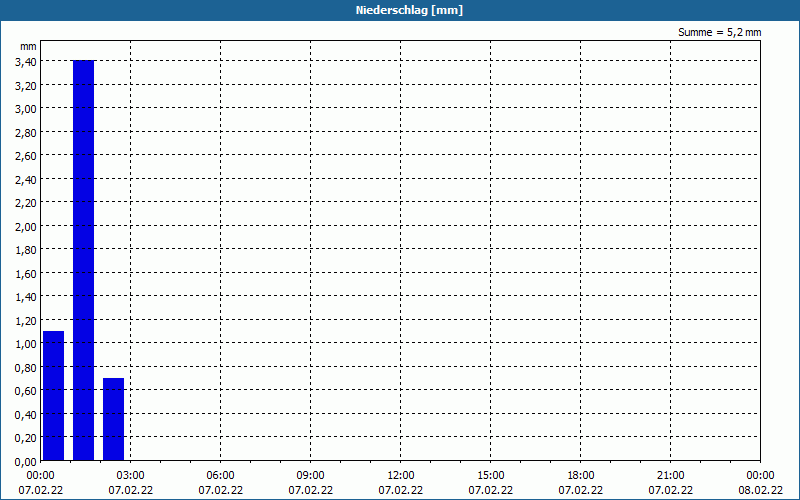This screenshot has height=500, width=800.
Task: Click the 1,80 y-axis value
Action: click(x=26, y=250)
